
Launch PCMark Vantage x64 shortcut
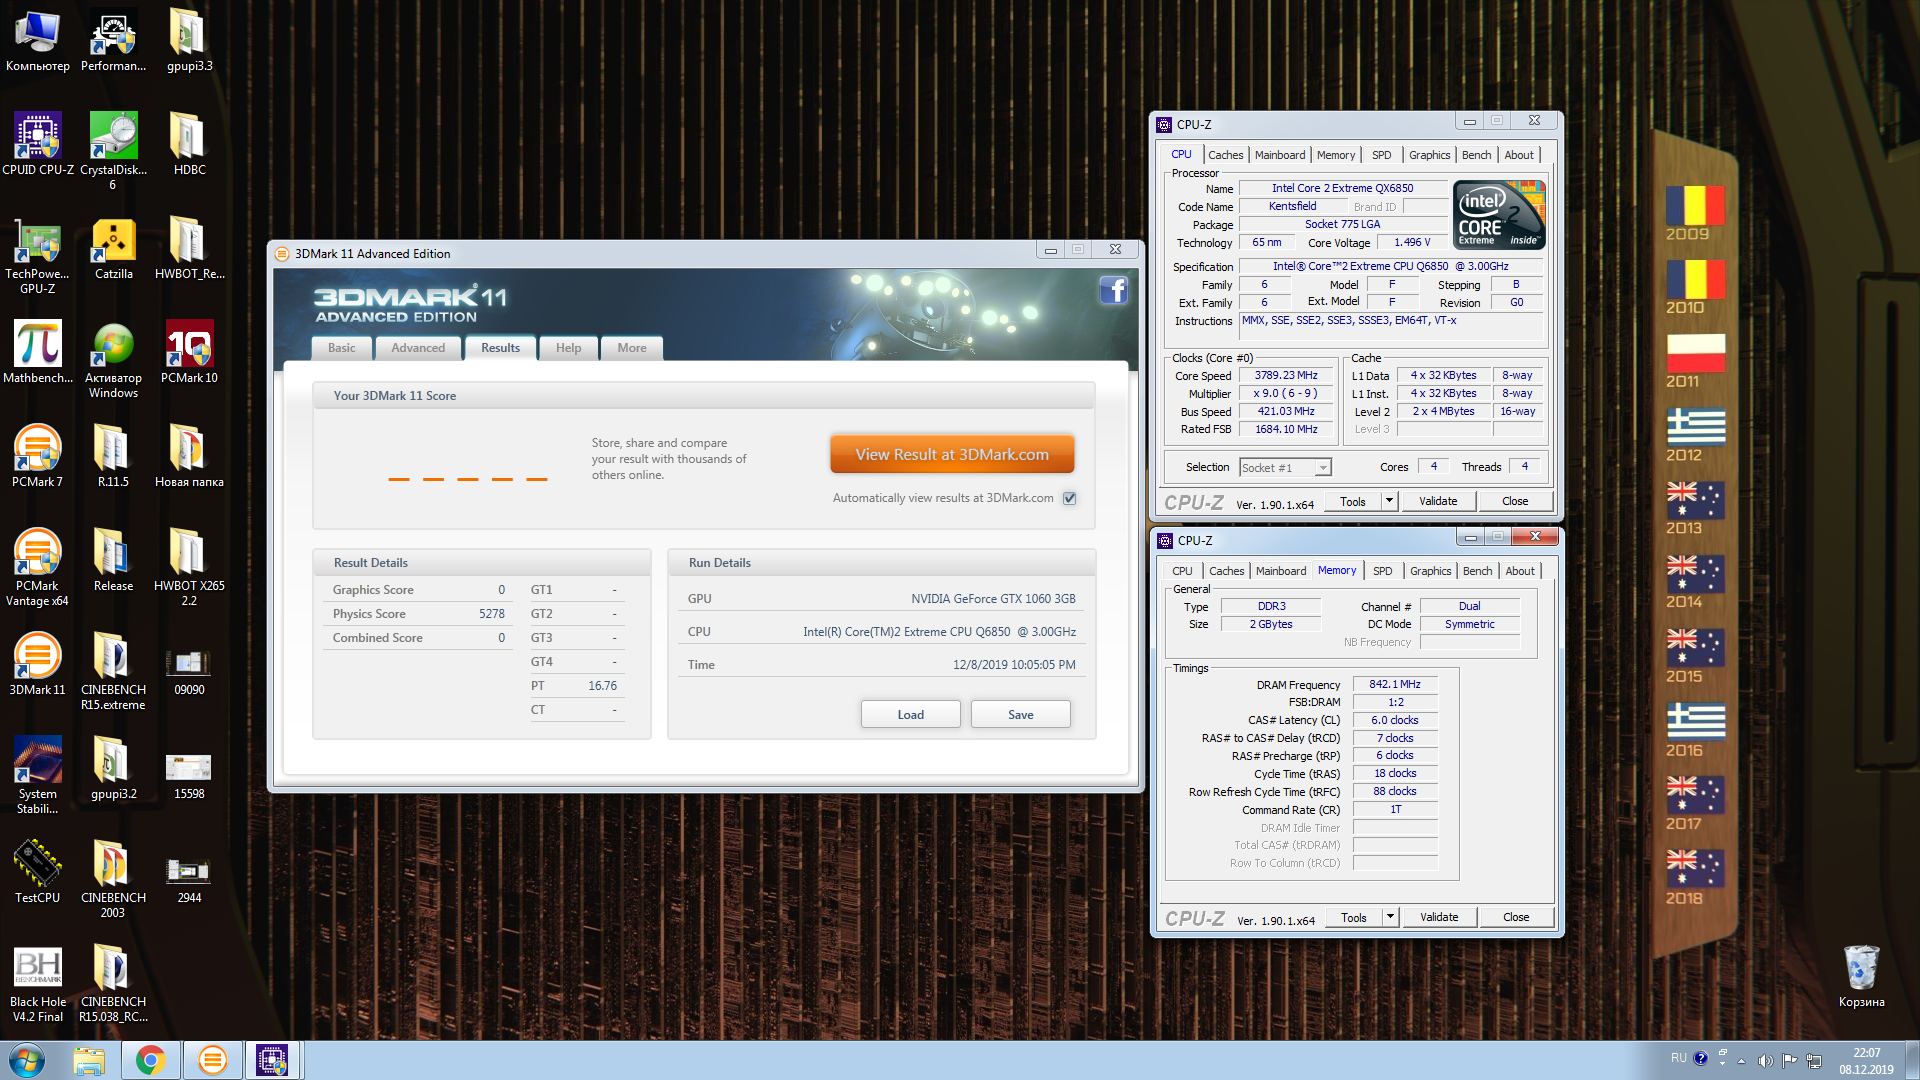[37, 567]
